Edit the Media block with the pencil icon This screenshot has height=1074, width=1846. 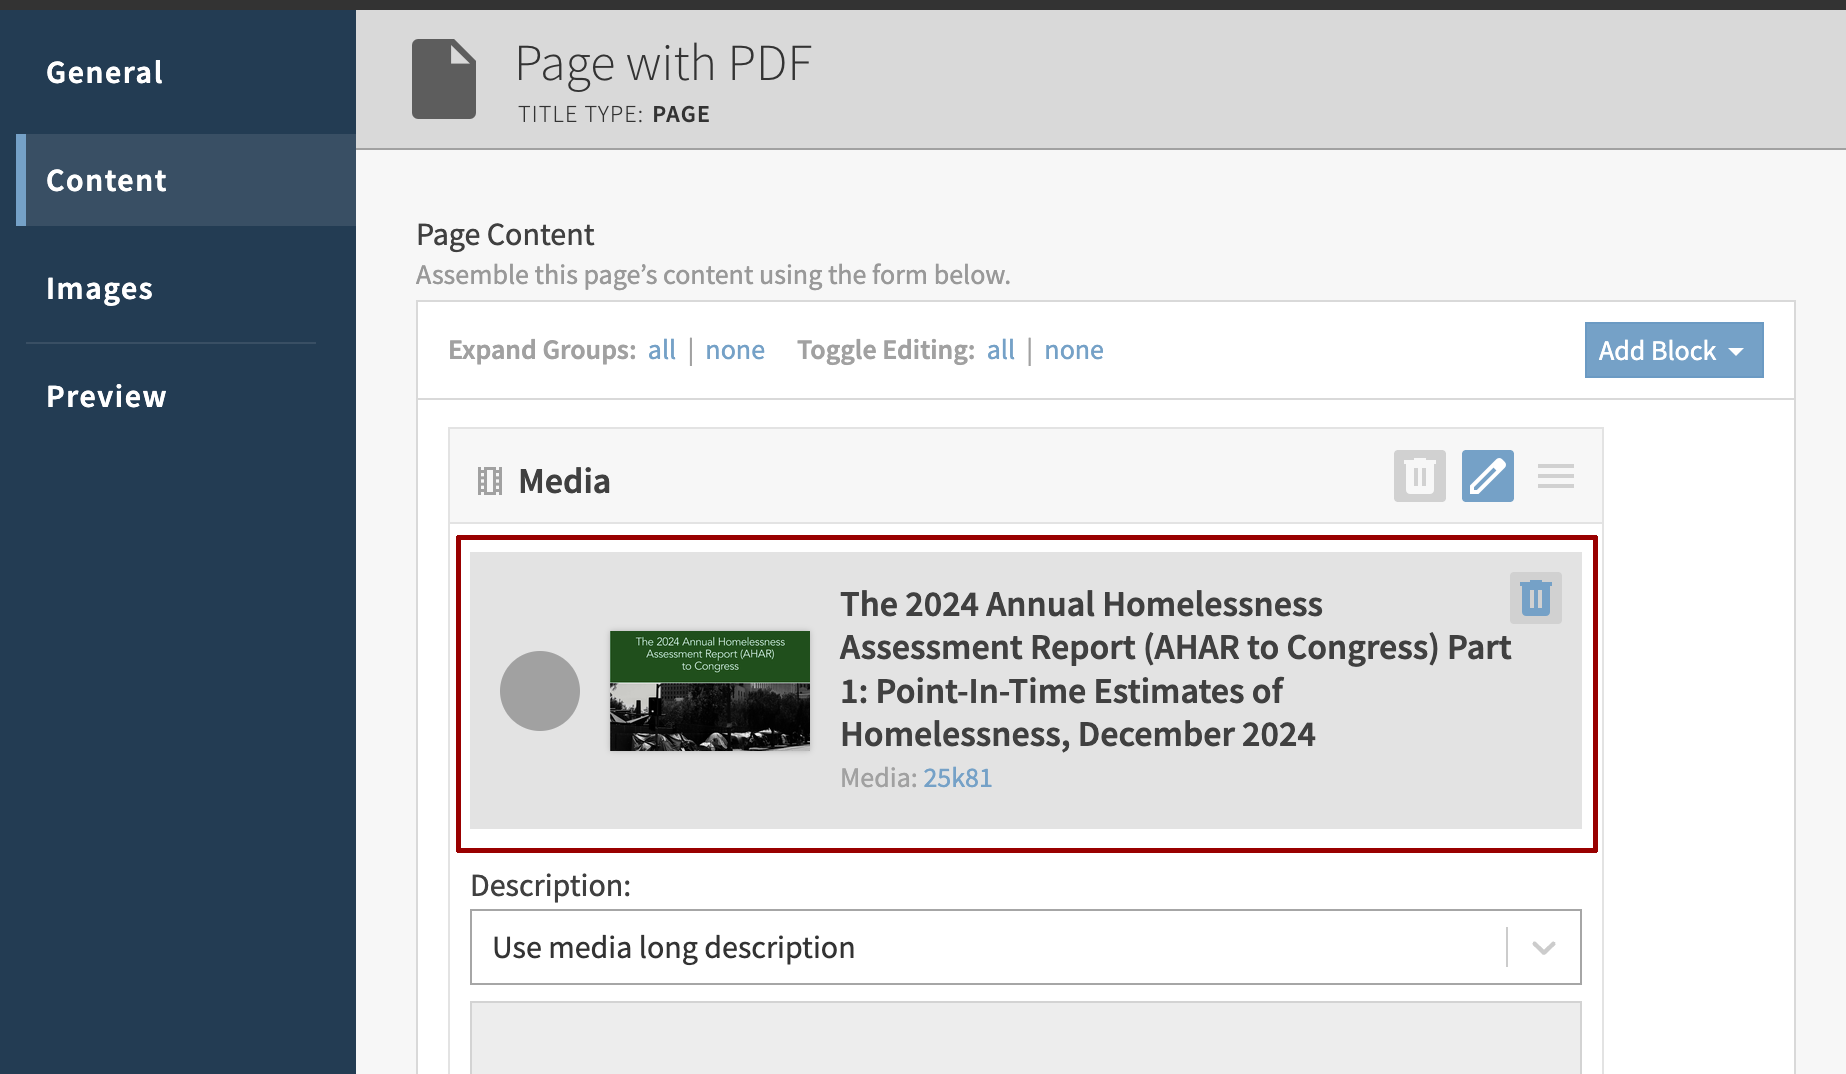tap(1487, 476)
